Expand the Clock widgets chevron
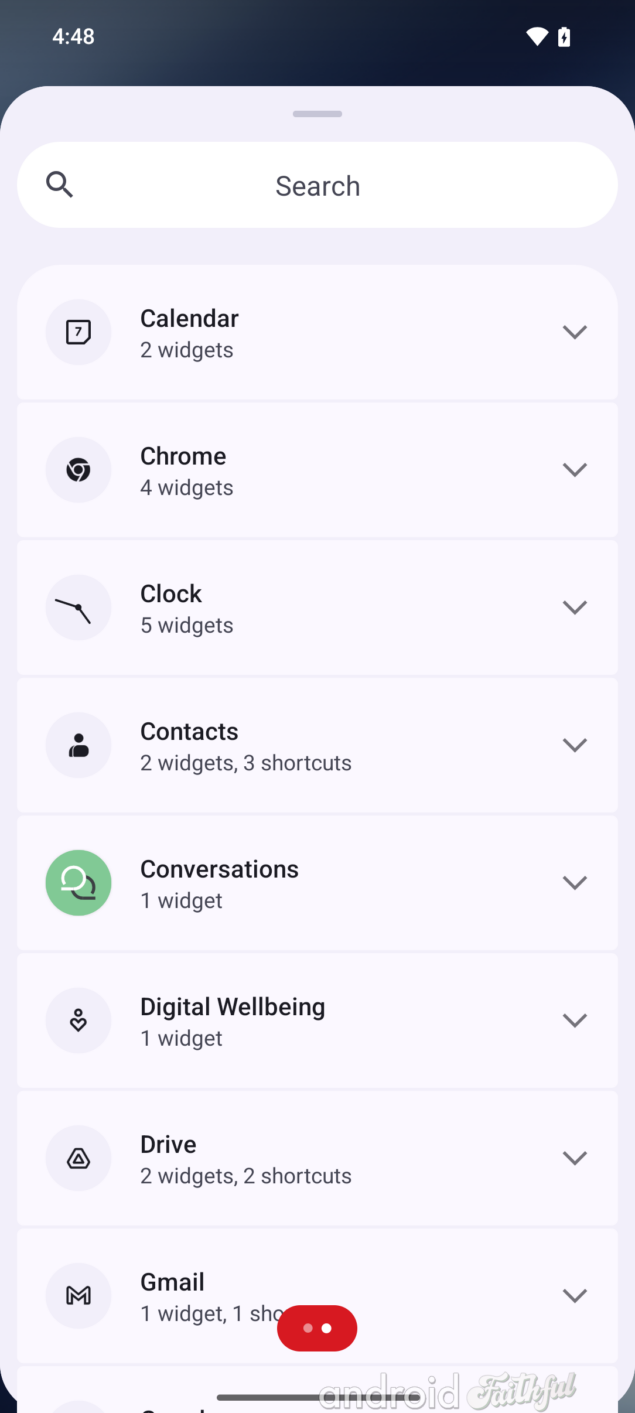The width and height of the screenshot is (635, 1413). point(574,607)
